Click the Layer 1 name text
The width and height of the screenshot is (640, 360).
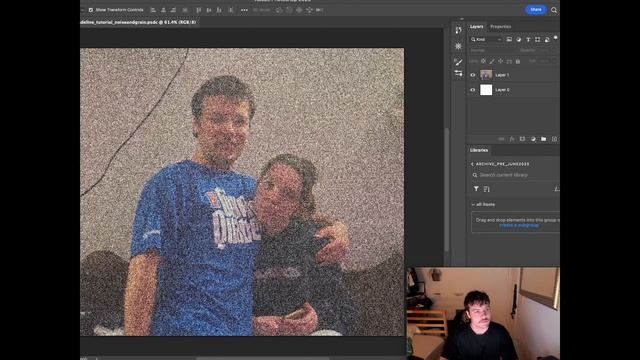click(x=502, y=75)
